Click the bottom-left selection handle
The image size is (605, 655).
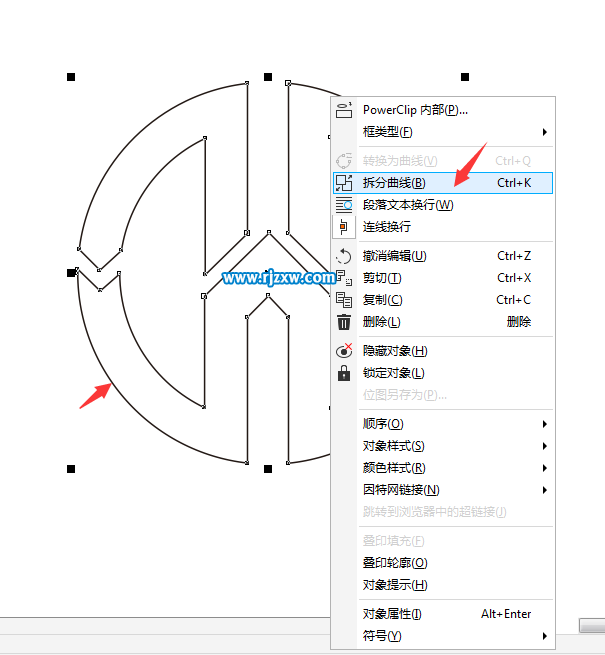pyautogui.click(x=71, y=469)
